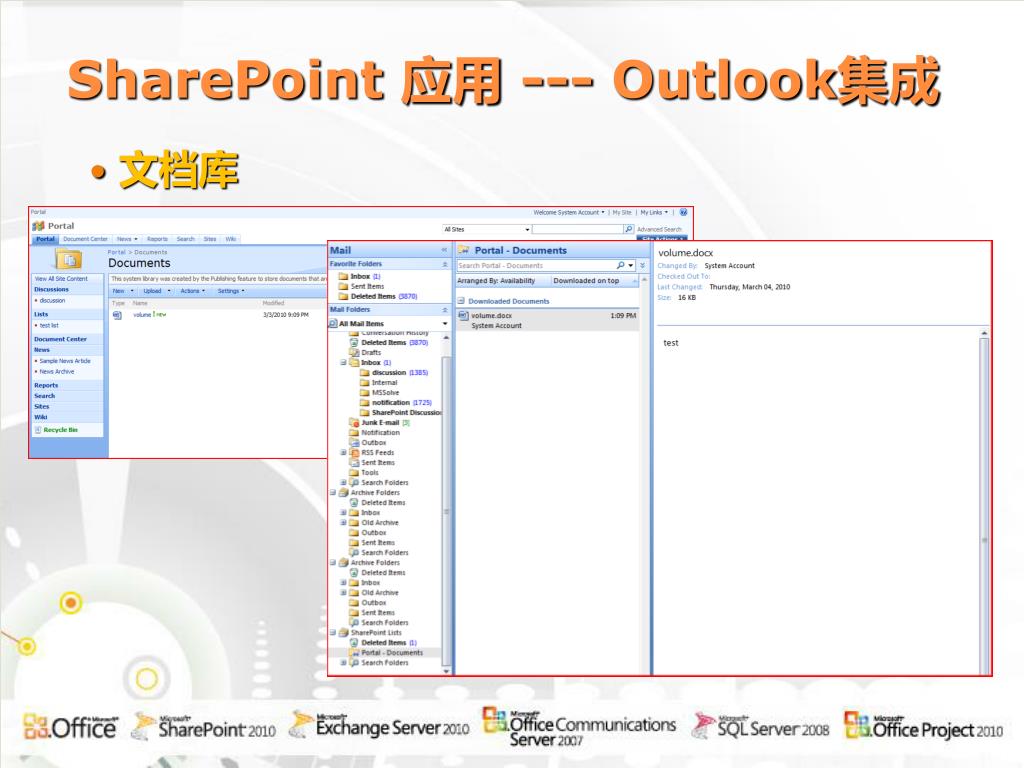Open the All Sites search scope dropdown
Viewport: 1024px width, 768px height.
point(487,229)
